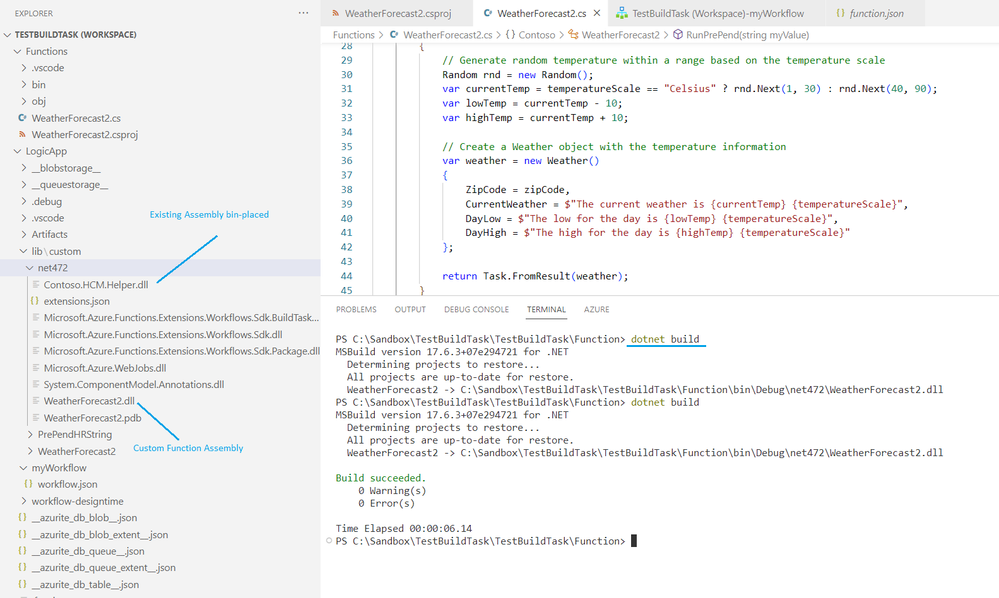Click the C# icon on WeatherForecast2.cs tab

(487, 13)
